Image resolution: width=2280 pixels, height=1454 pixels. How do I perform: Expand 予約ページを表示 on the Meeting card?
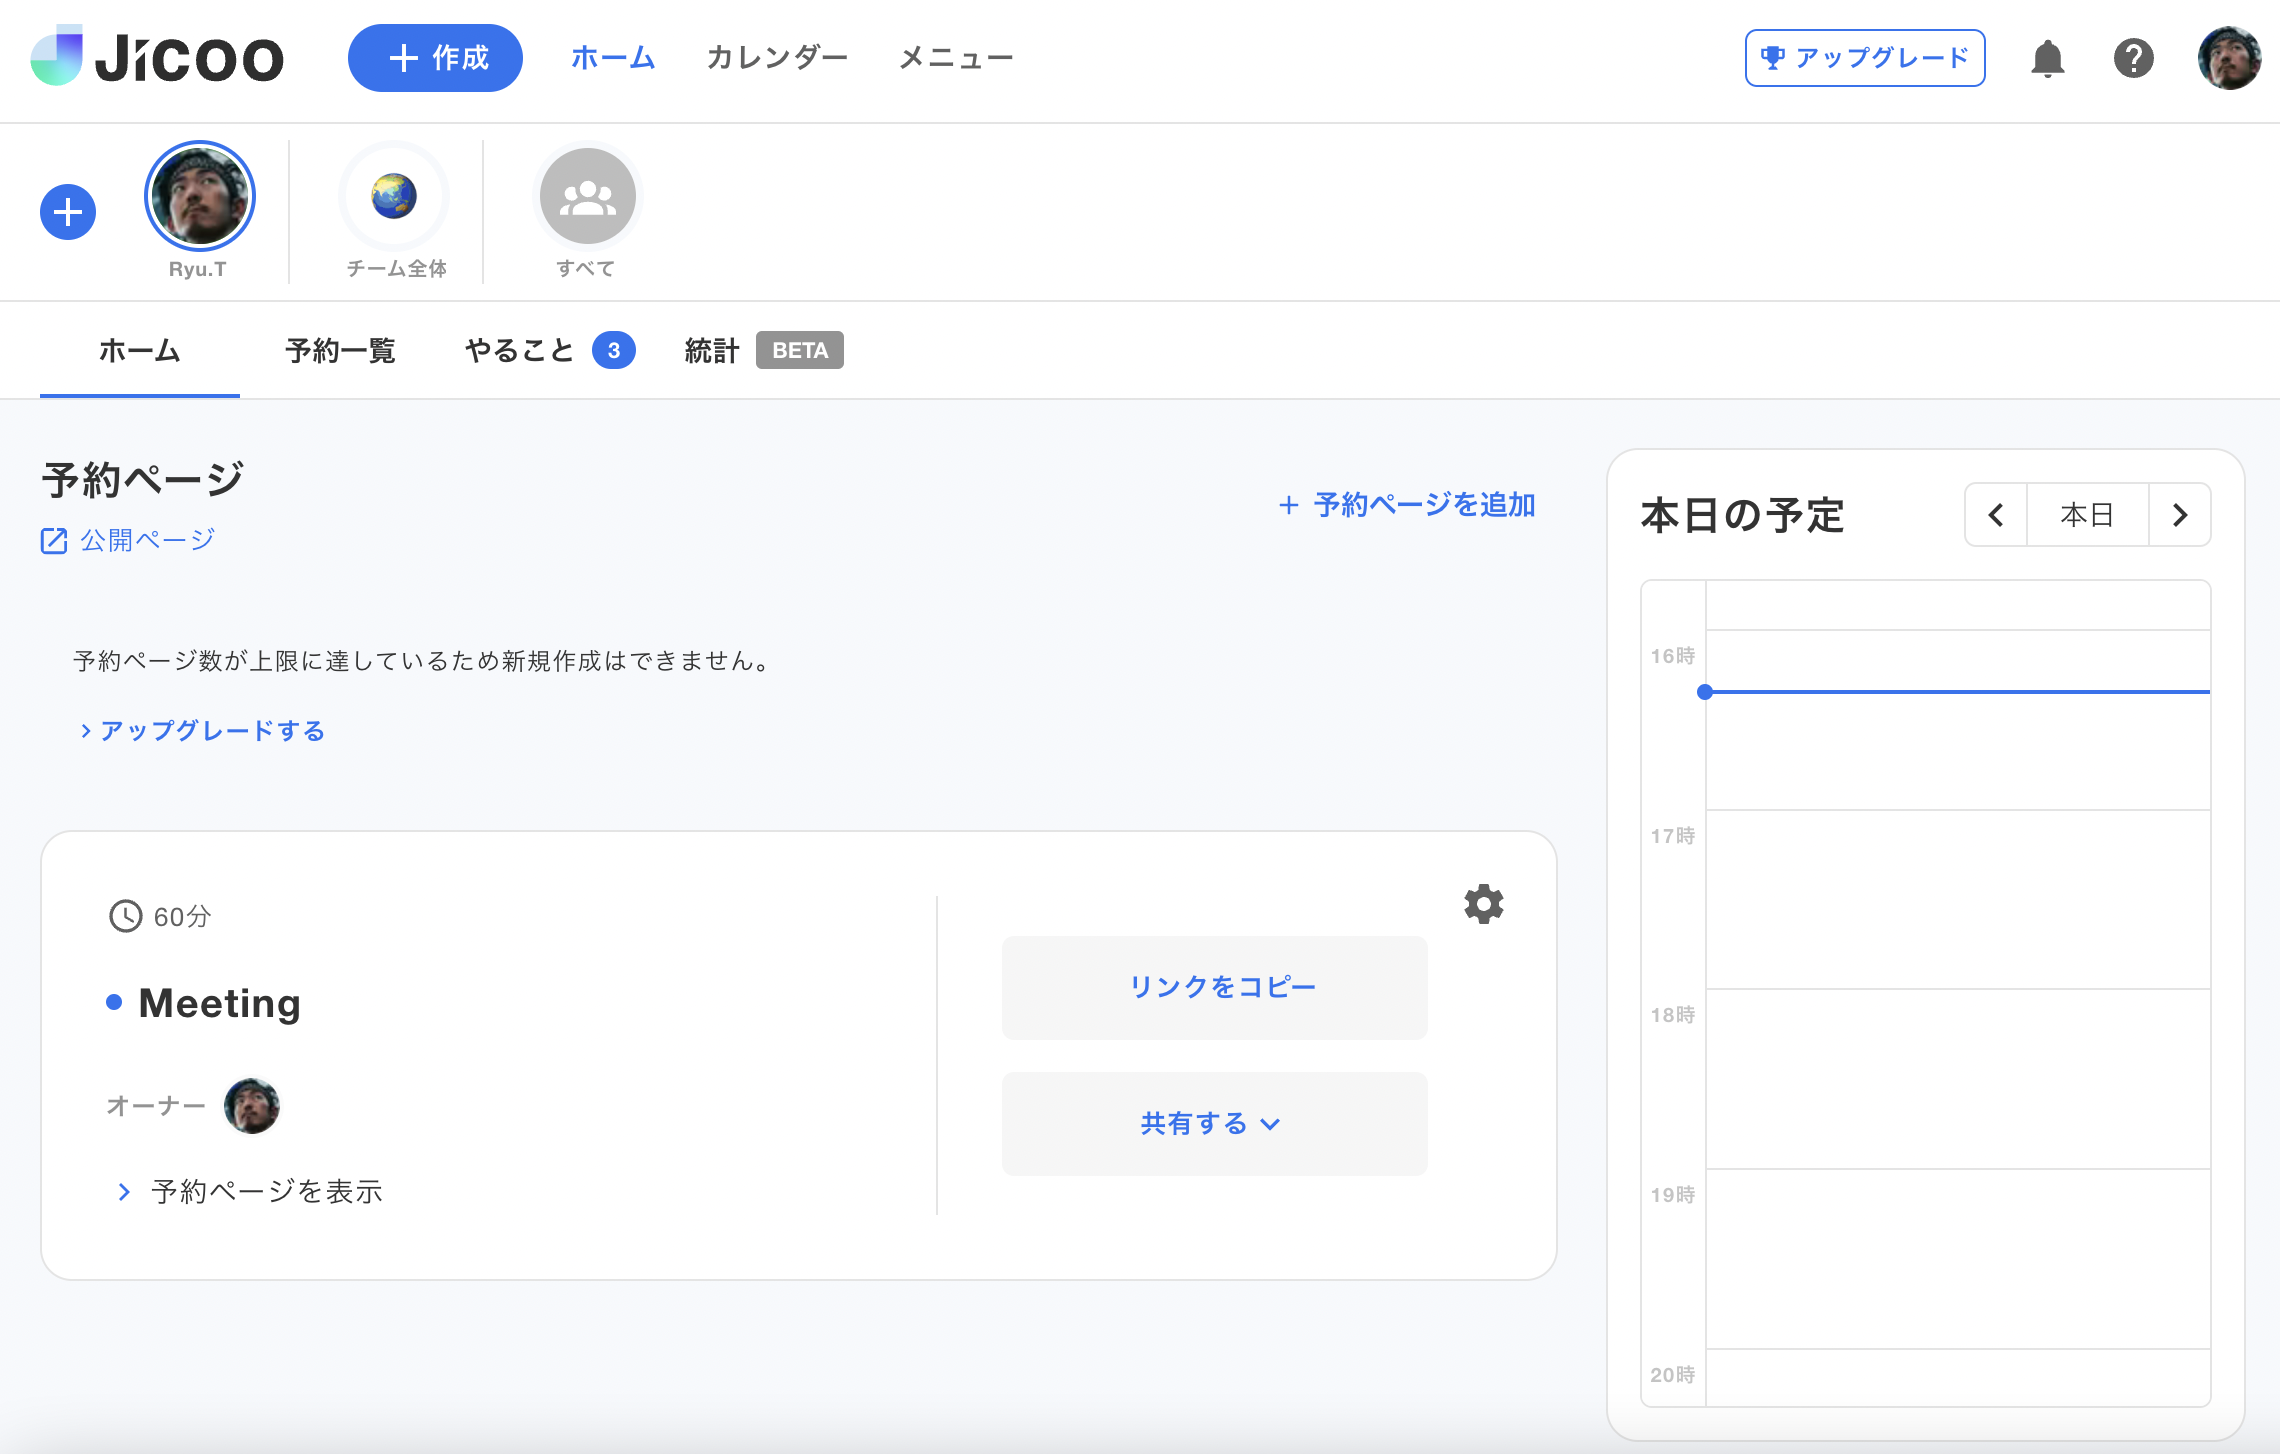(x=265, y=1191)
